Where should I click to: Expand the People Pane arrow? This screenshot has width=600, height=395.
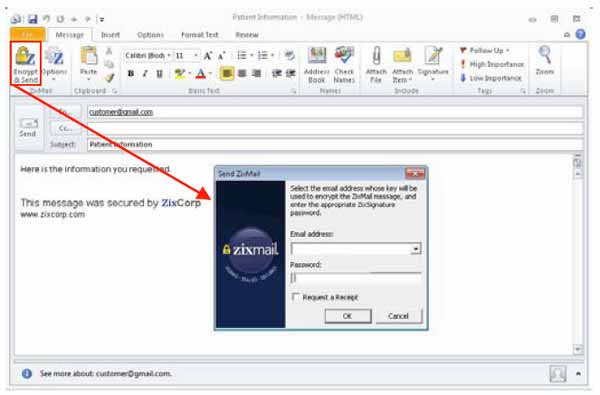[x=578, y=374]
